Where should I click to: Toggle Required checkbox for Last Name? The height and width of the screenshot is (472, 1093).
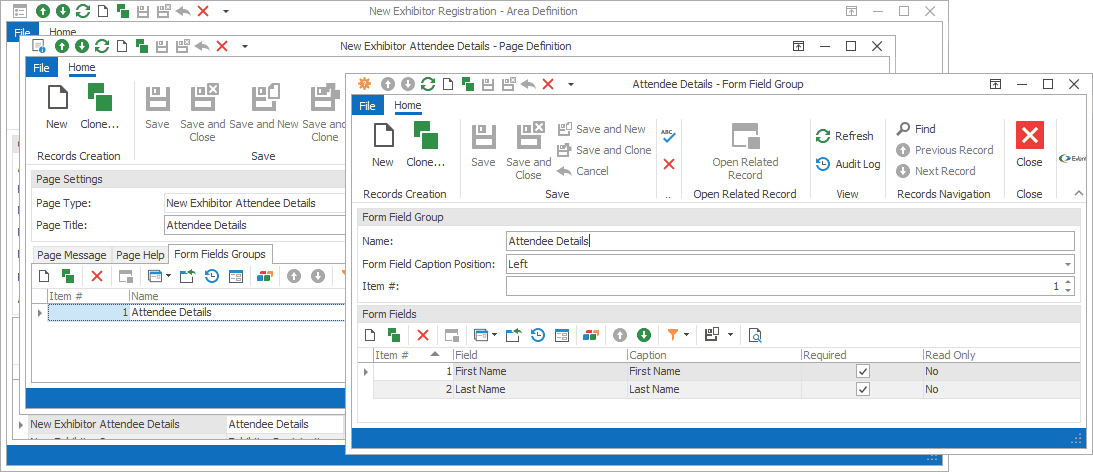tap(863, 389)
